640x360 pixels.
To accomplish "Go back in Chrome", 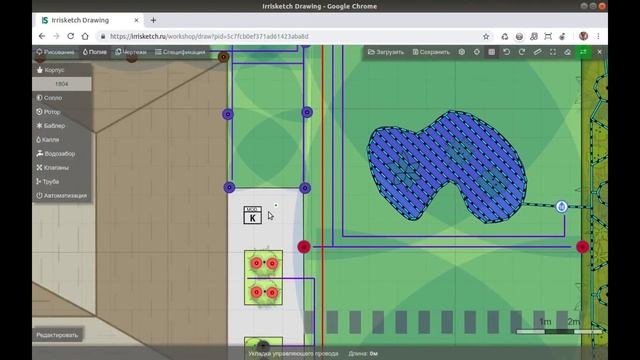I will [x=42, y=36].
